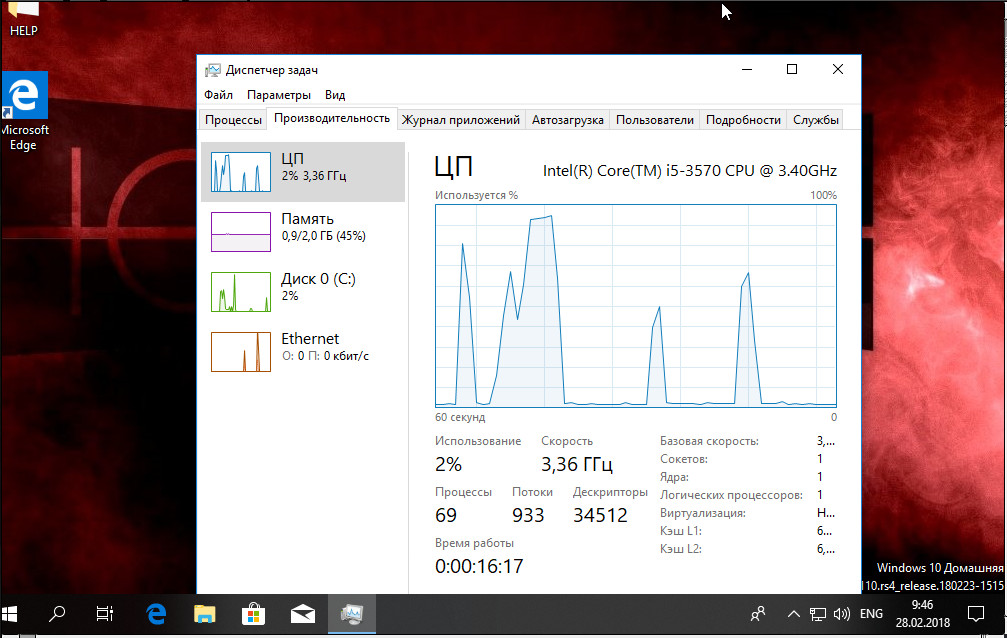1007x638 pixels.
Task: Click the Task Manager title bar icon
Action: pos(213,70)
